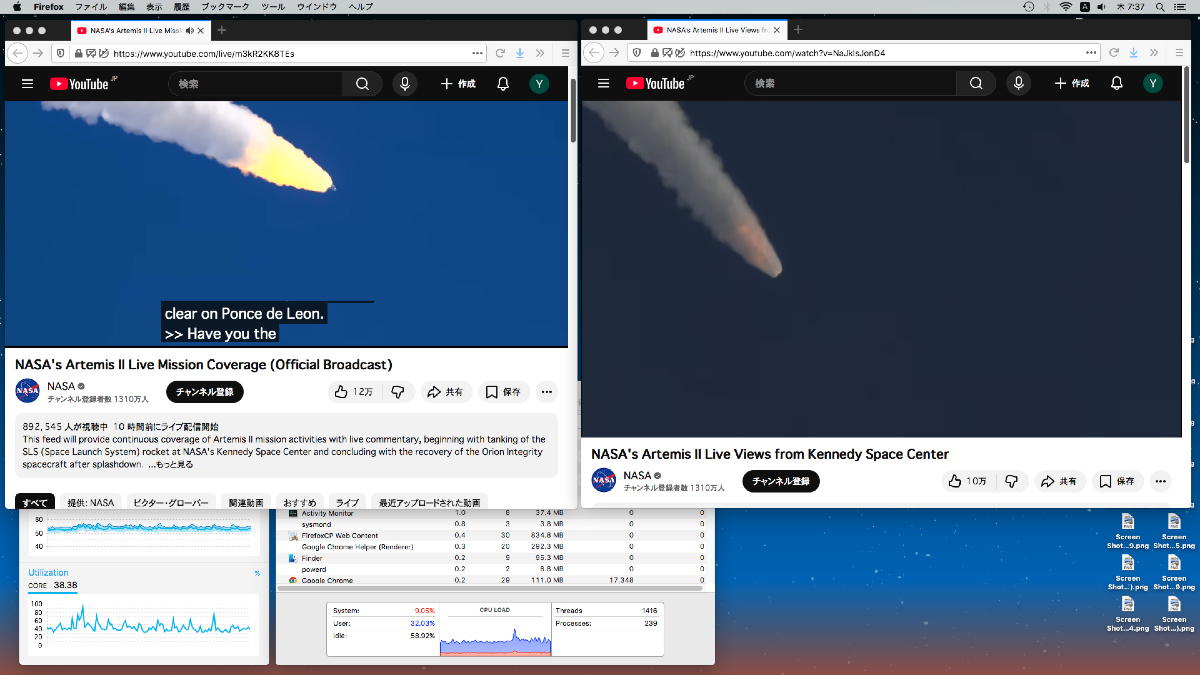Click search magnifier button in left YouTube window
The image size is (1200, 675).
pos(363,84)
